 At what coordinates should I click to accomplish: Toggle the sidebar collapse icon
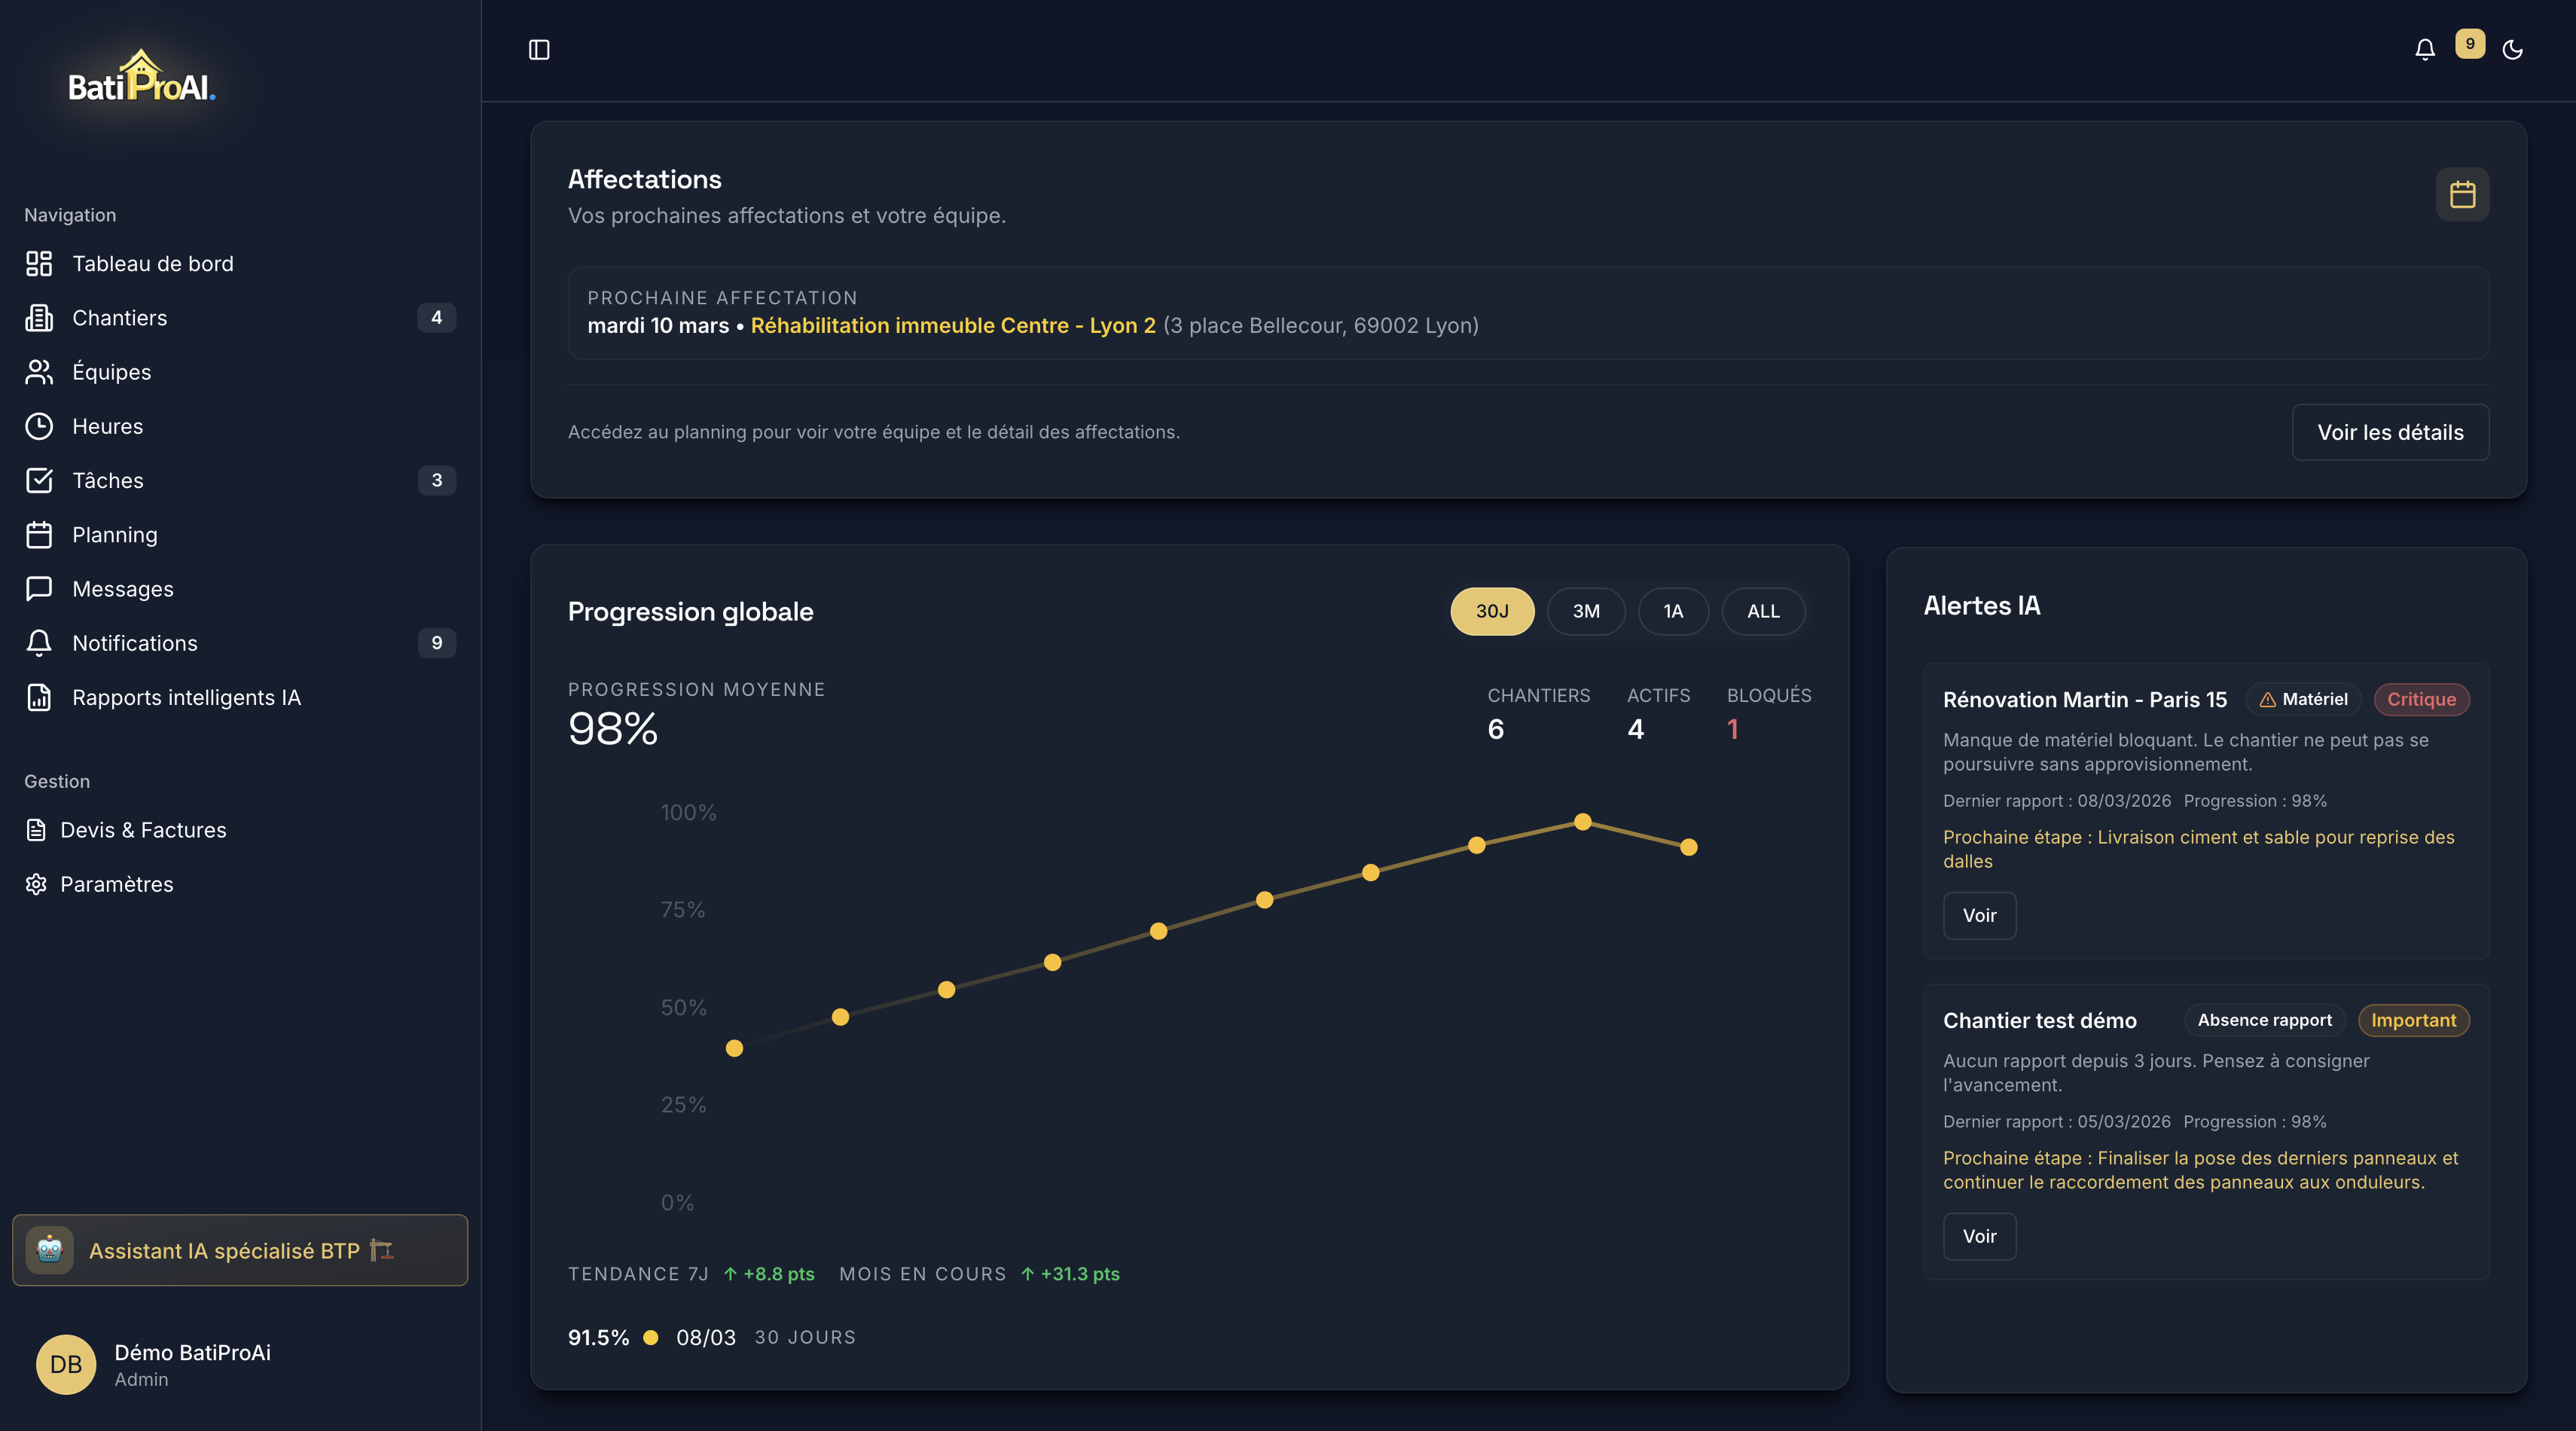tap(539, 50)
